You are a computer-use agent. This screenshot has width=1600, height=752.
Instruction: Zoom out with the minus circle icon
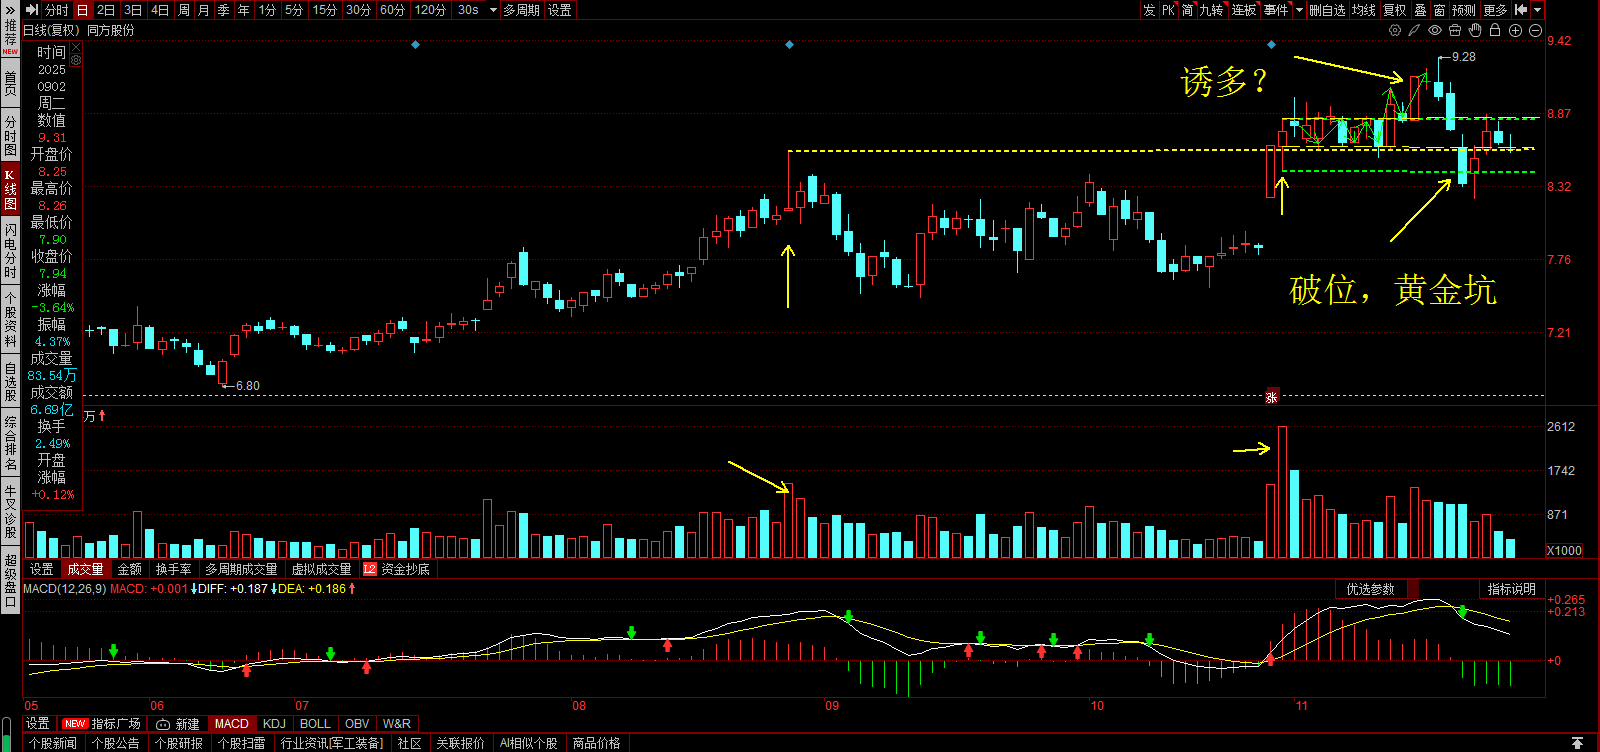point(1535,30)
